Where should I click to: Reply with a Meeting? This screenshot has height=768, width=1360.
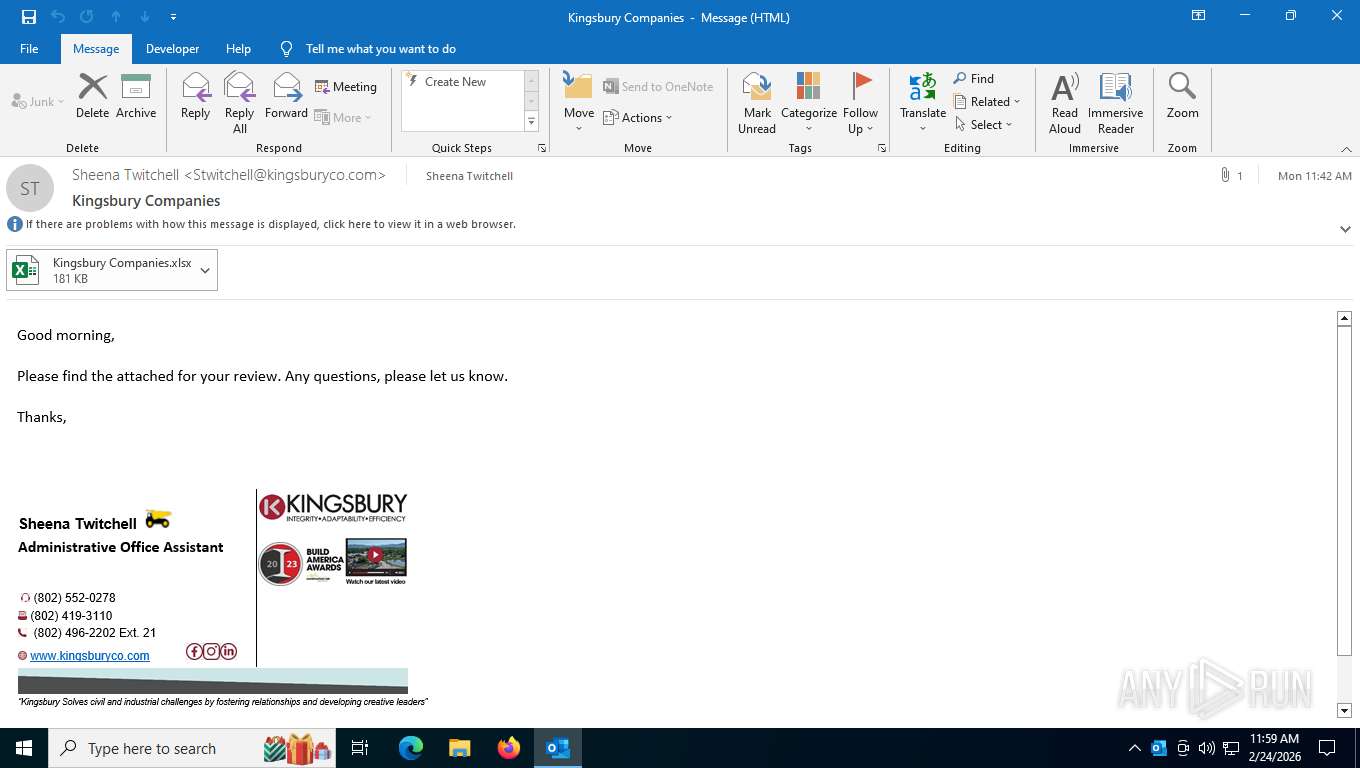point(346,87)
